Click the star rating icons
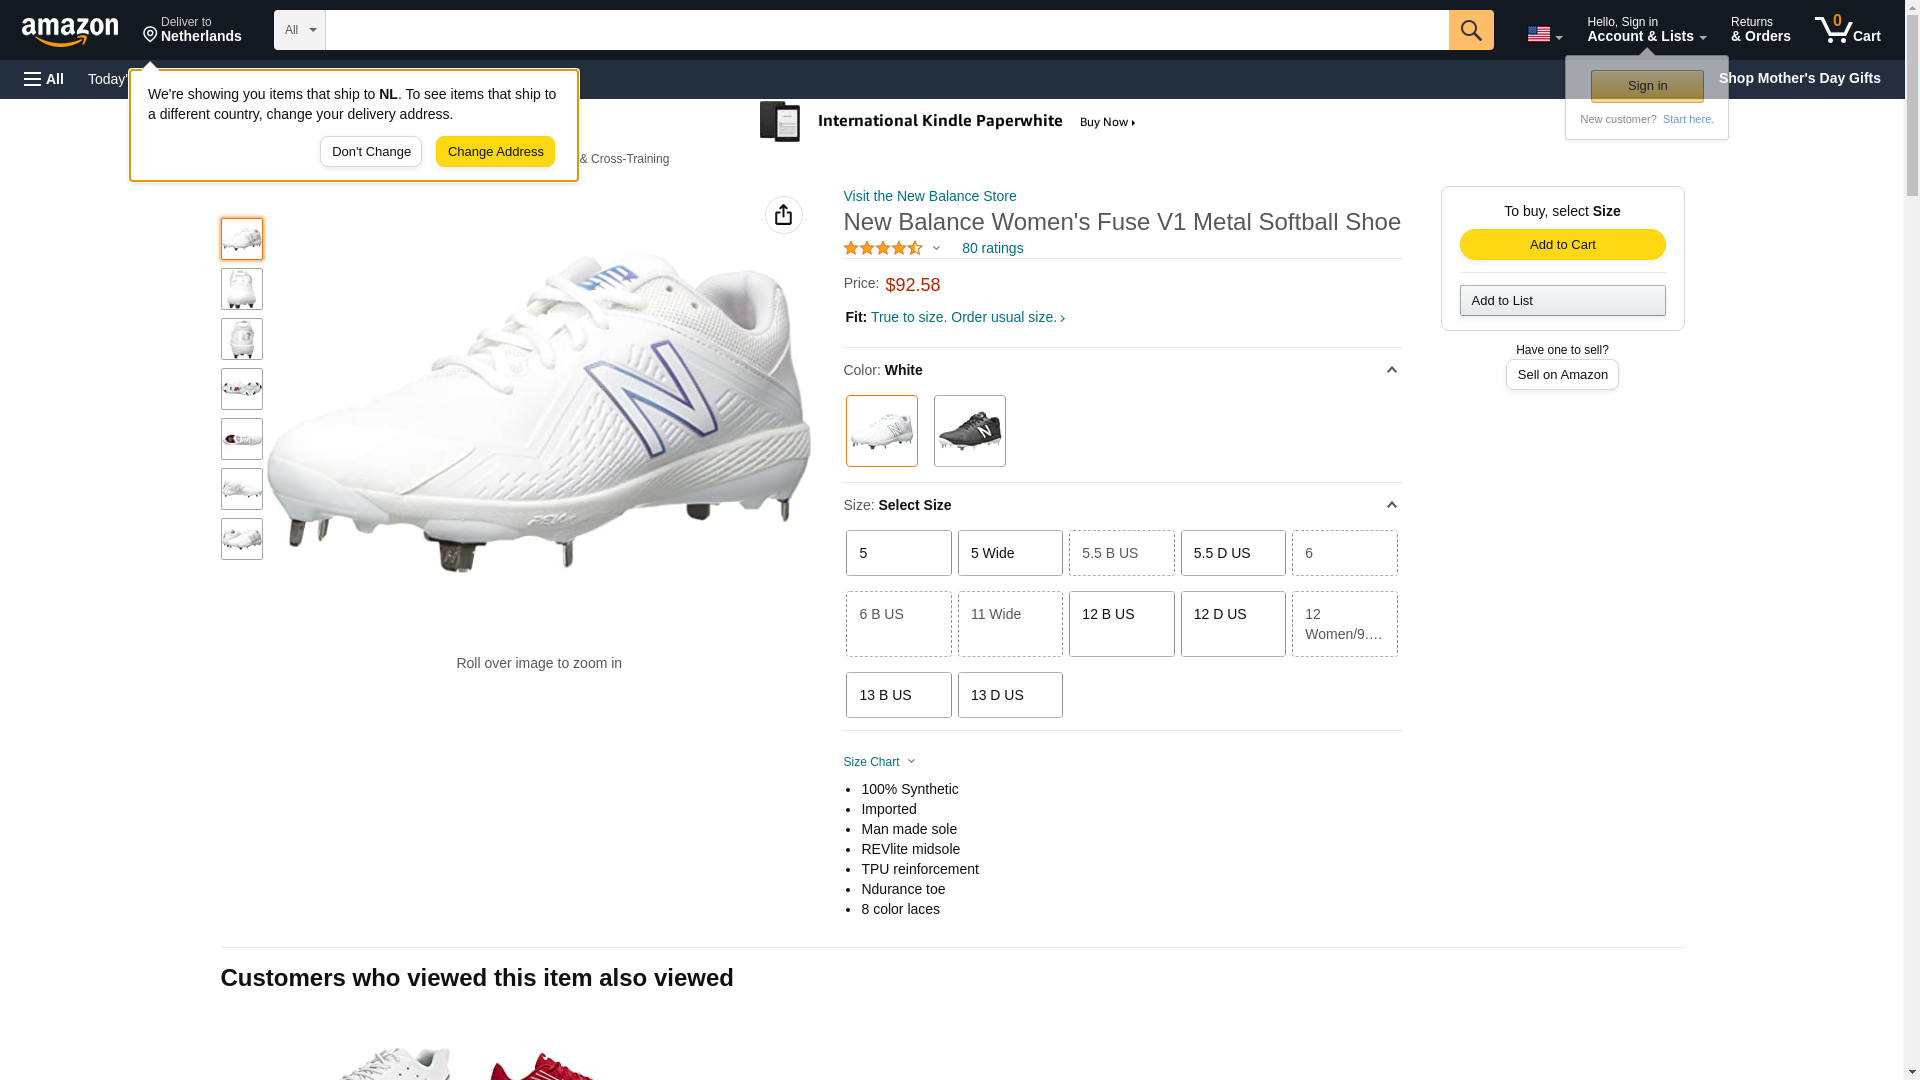This screenshot has width=1920, height=1080. [x=883, y=248]
